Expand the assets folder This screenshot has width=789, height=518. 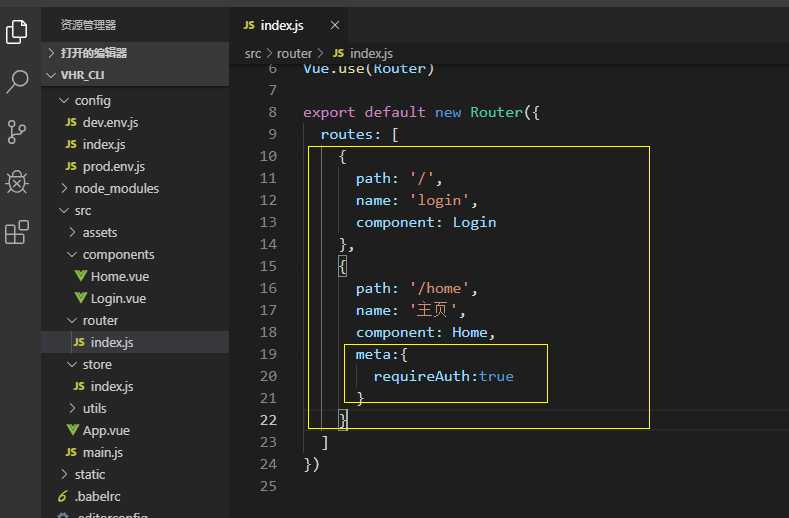pyautogui.click(x=135, y=233)
